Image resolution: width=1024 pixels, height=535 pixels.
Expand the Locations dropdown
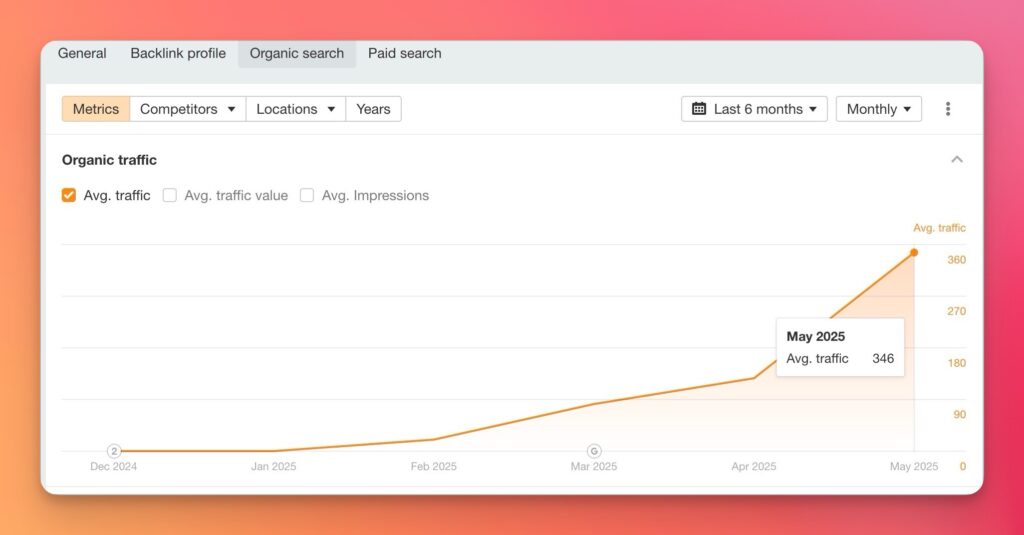(295, 109)
